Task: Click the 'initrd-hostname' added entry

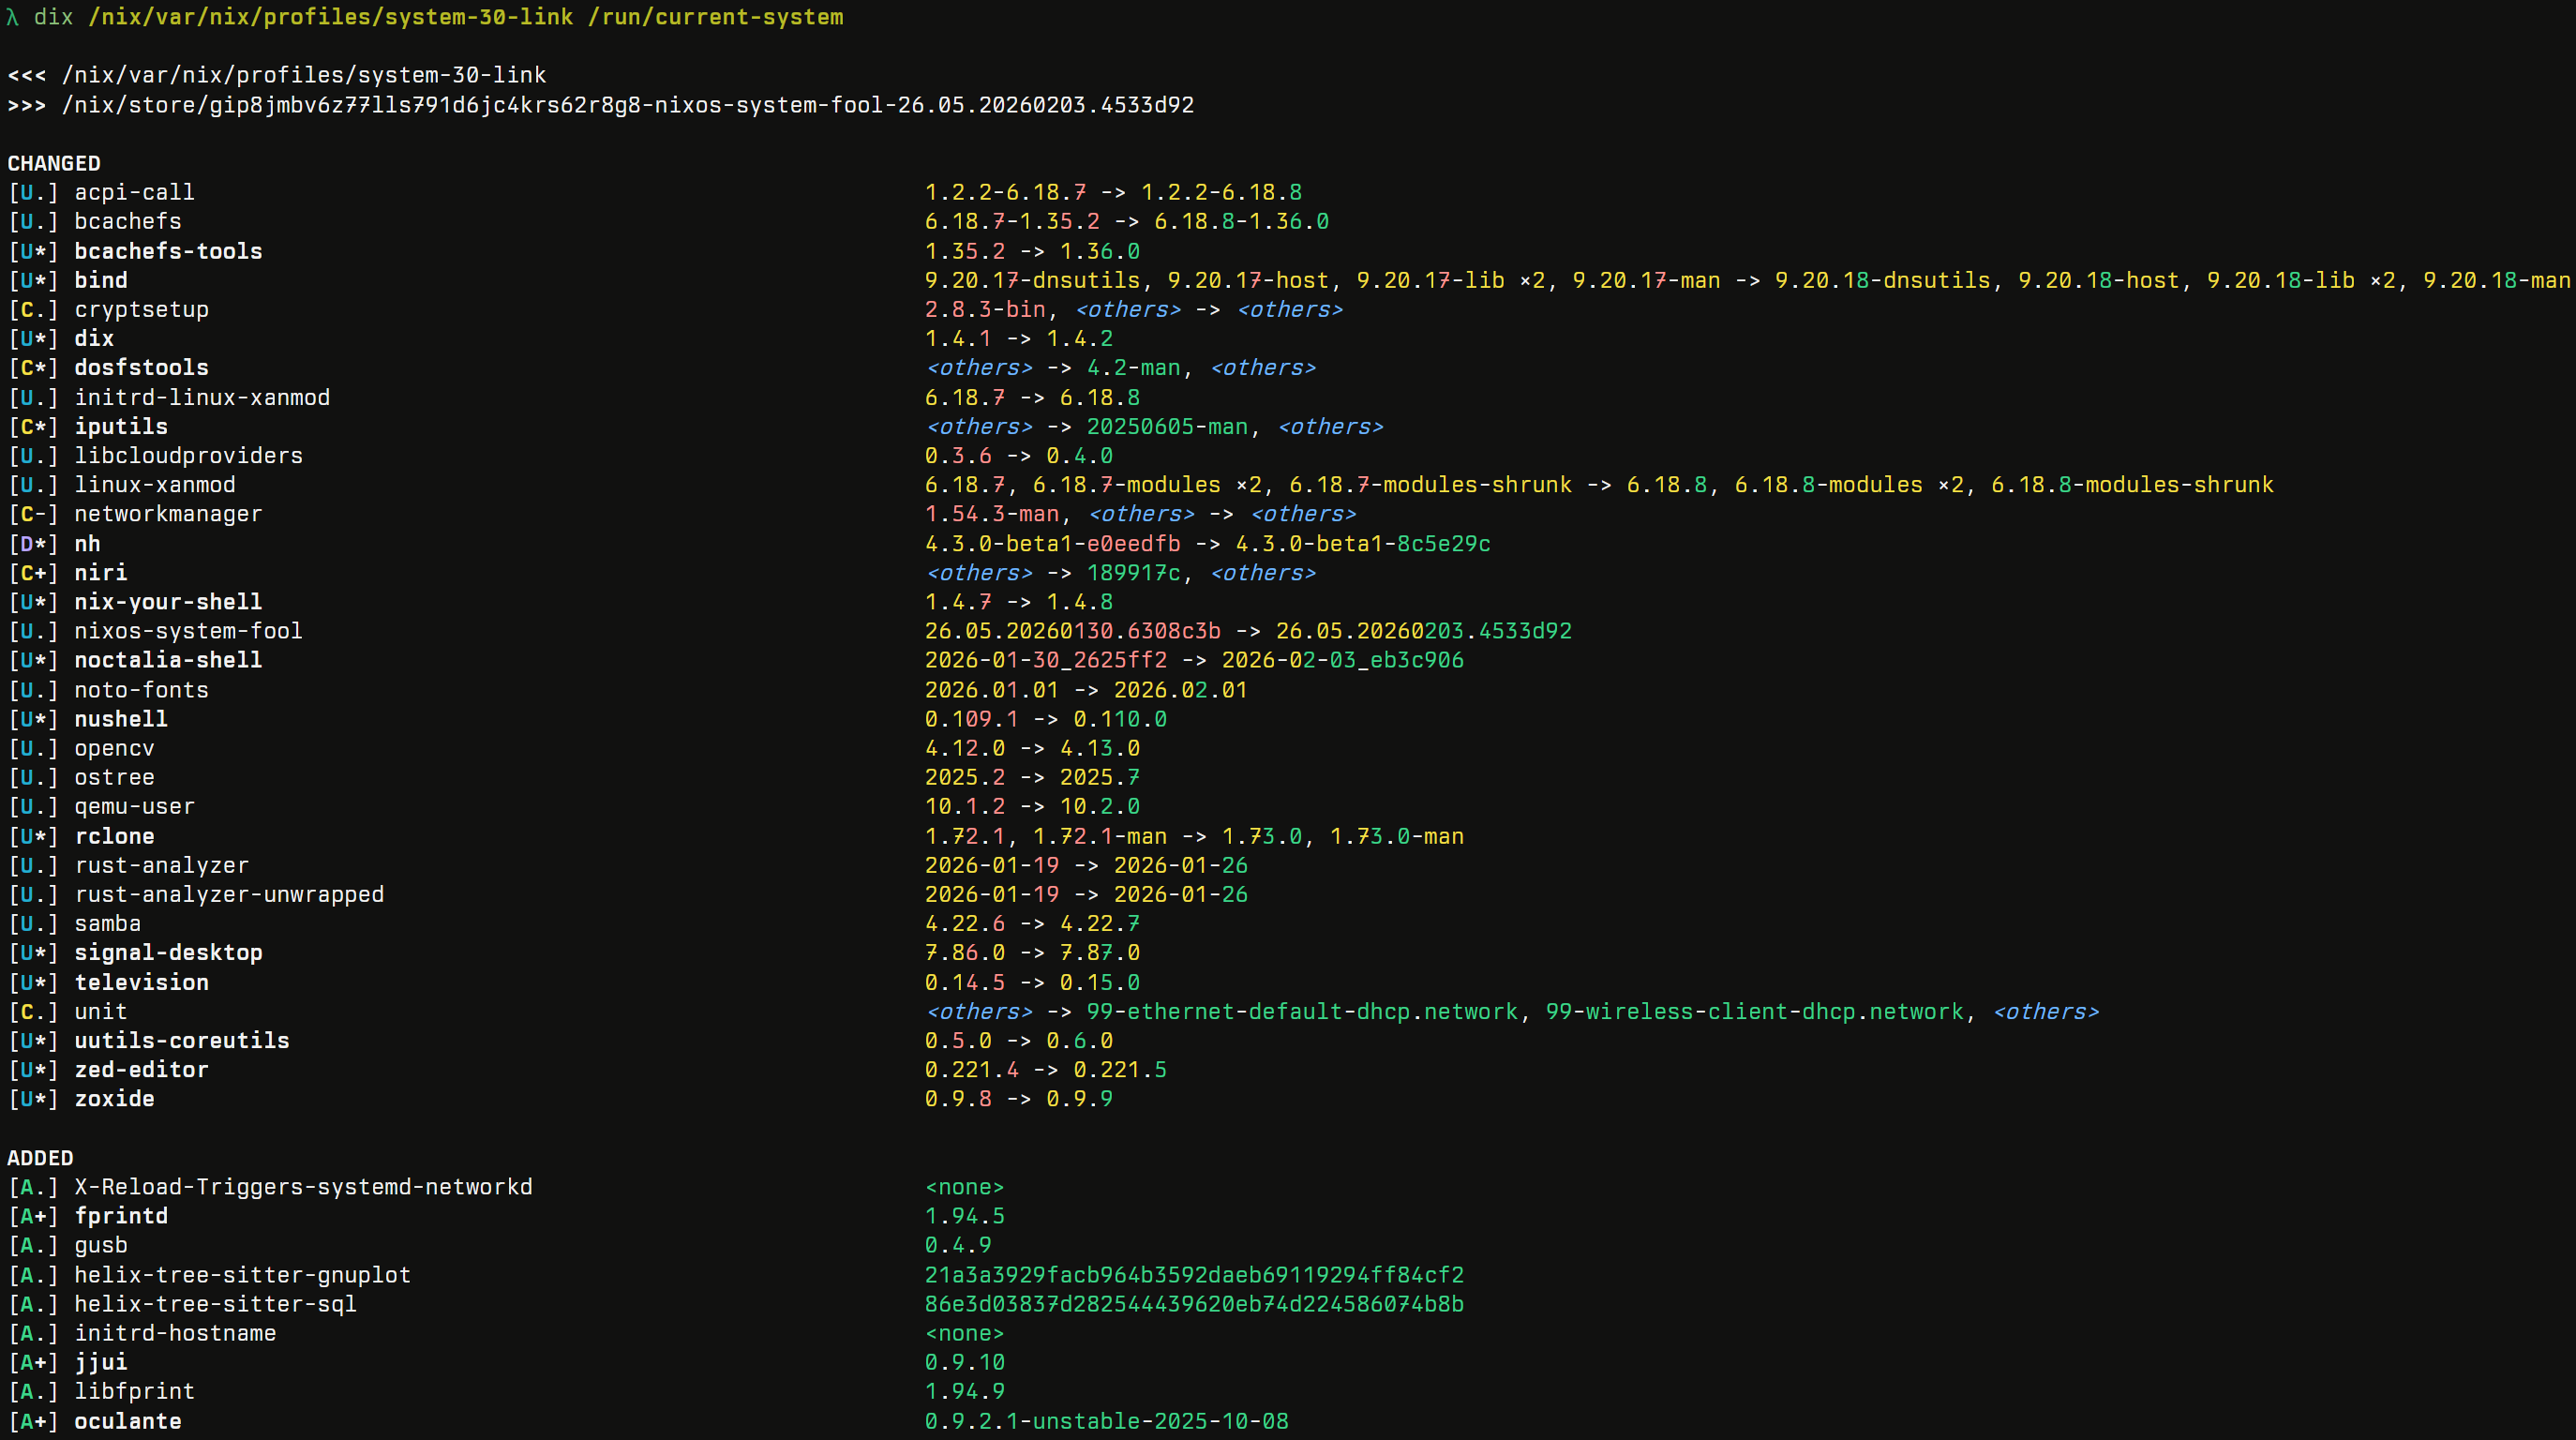Action: tap(175, 1333)
